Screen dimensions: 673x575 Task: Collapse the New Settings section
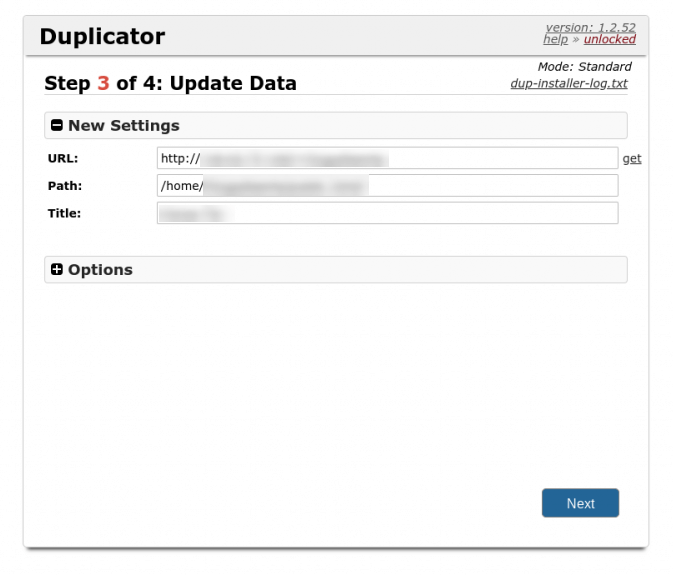[x=336, y=125]
